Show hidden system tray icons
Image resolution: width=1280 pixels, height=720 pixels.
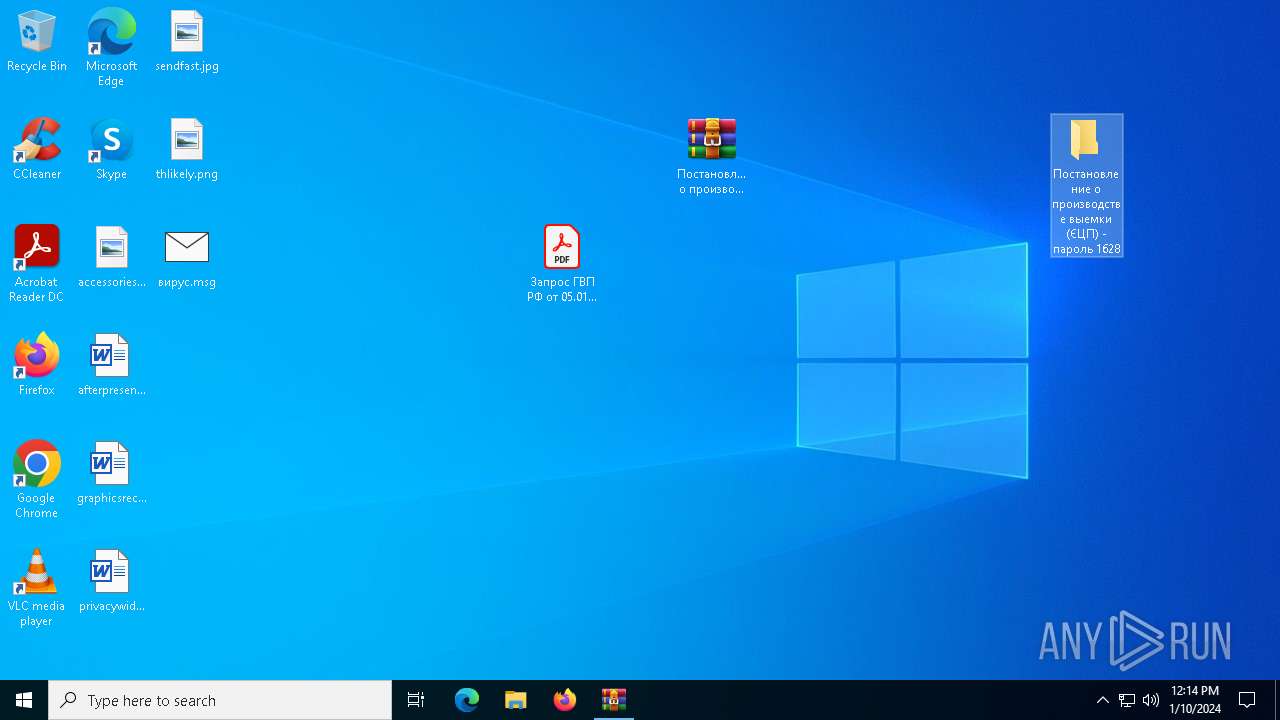(x=1103, y=700)
